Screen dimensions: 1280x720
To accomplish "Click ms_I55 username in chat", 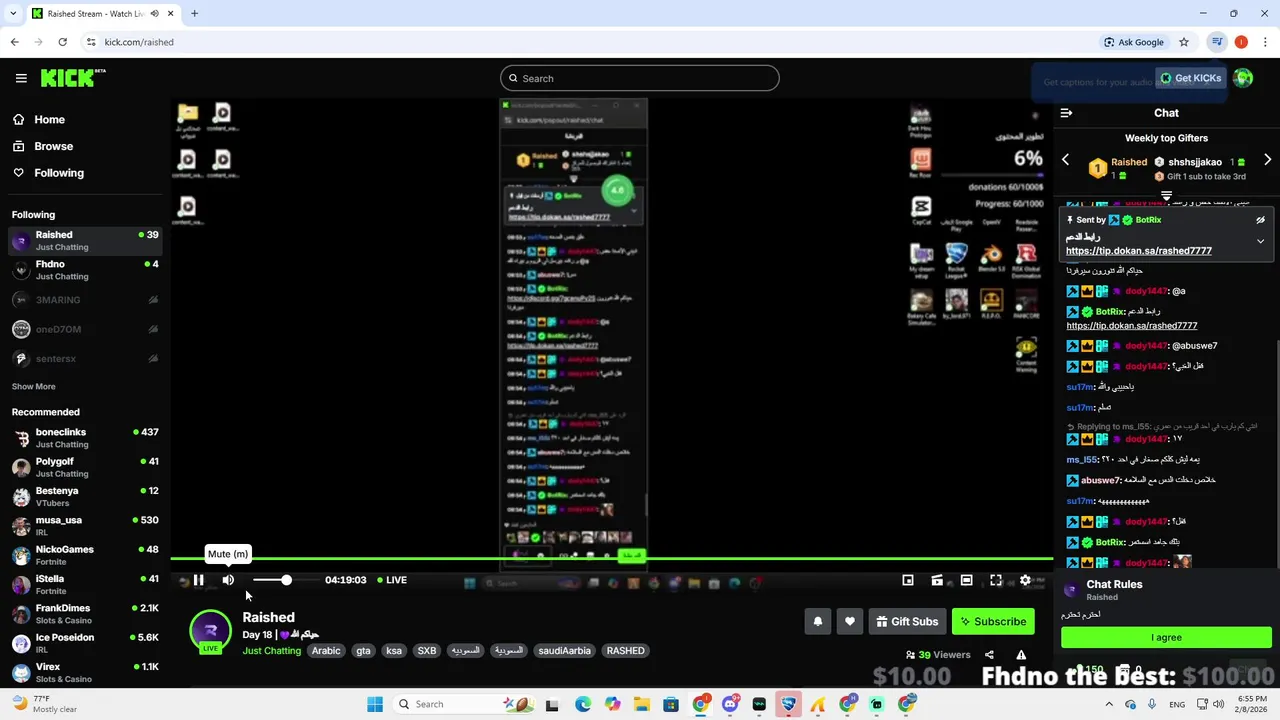I will pyautogui.click(x=1082, y=460).
